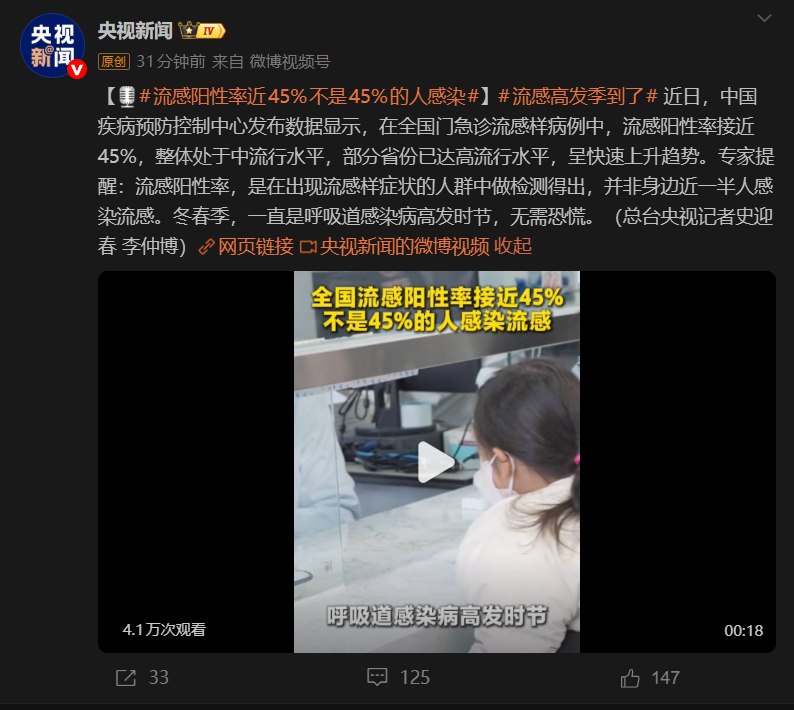Click the 125 comment count
This screenshot has width=794, height=710.
(415, 678)
